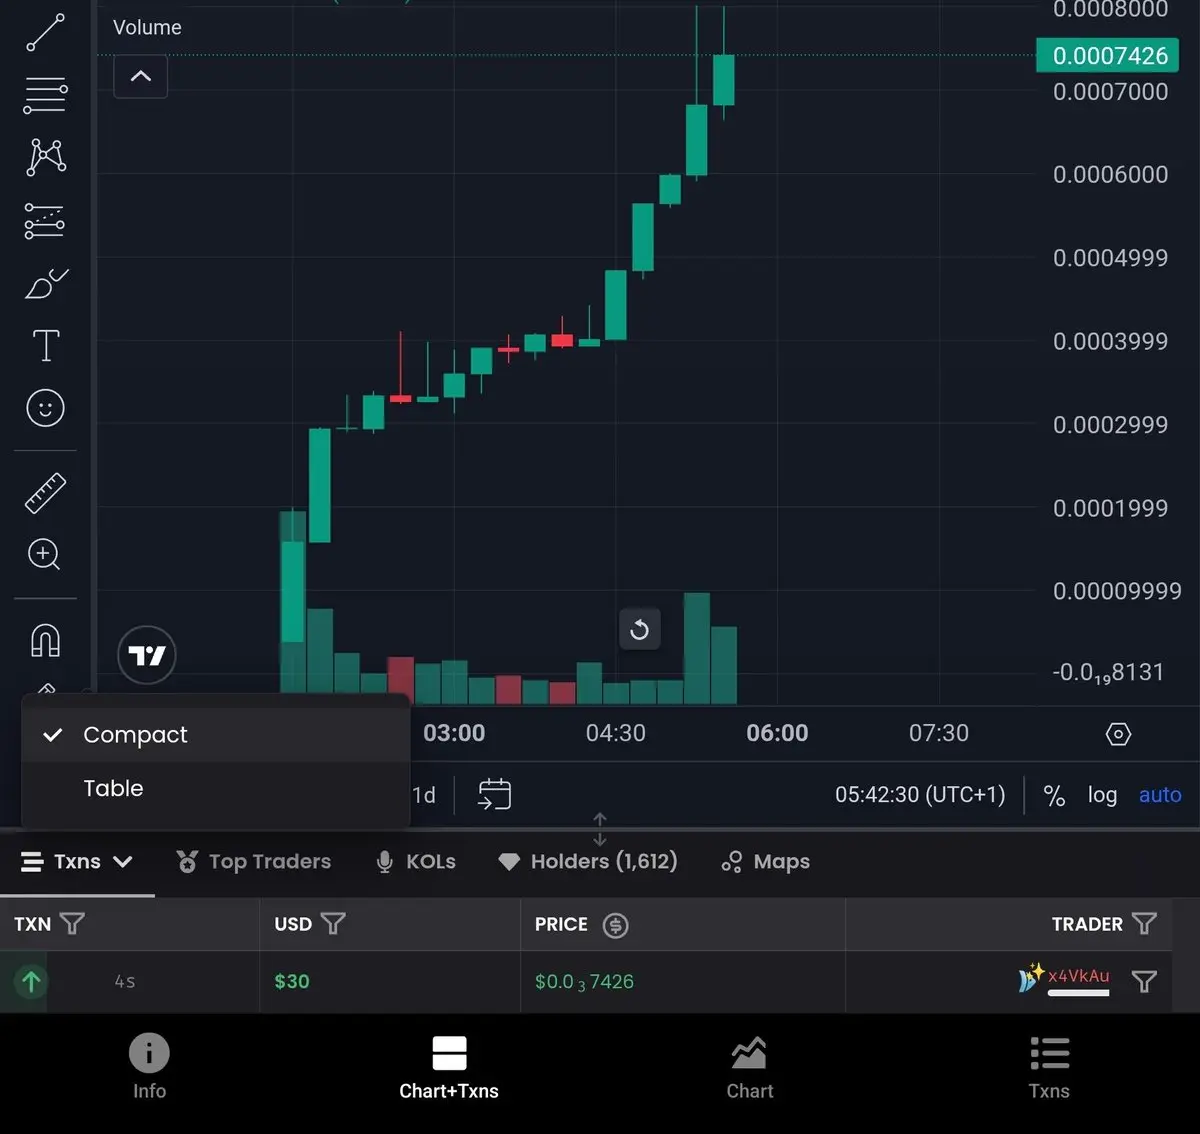Collapse the Volume indicator pane
Image resolution: width=1200 pixels, height=1134 pixels.
tap(141, 76)
